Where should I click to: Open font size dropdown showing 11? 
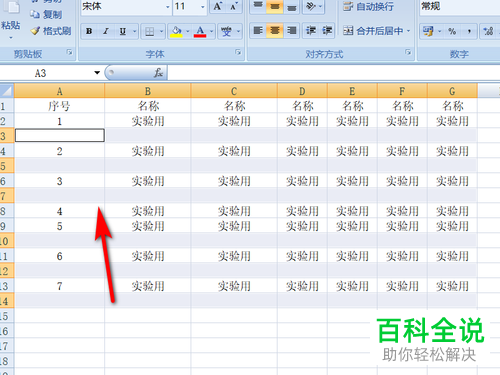click(202, 7)
